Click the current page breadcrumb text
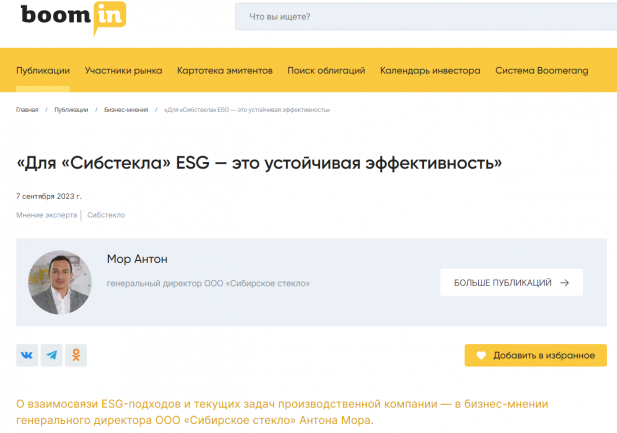This screenshot has width=617, height=433. (247, 110)
